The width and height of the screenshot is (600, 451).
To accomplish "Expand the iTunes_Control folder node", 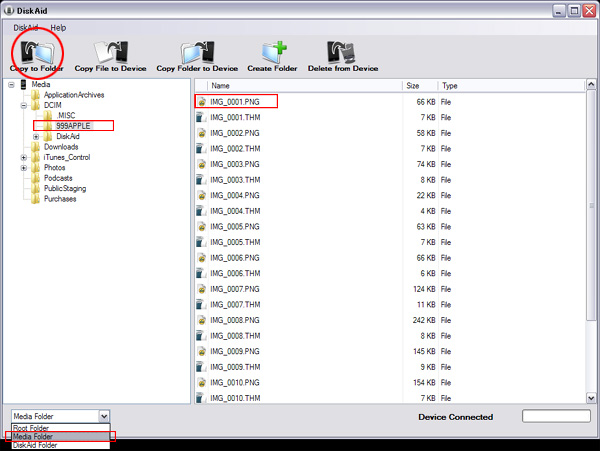I will [24, 157].
